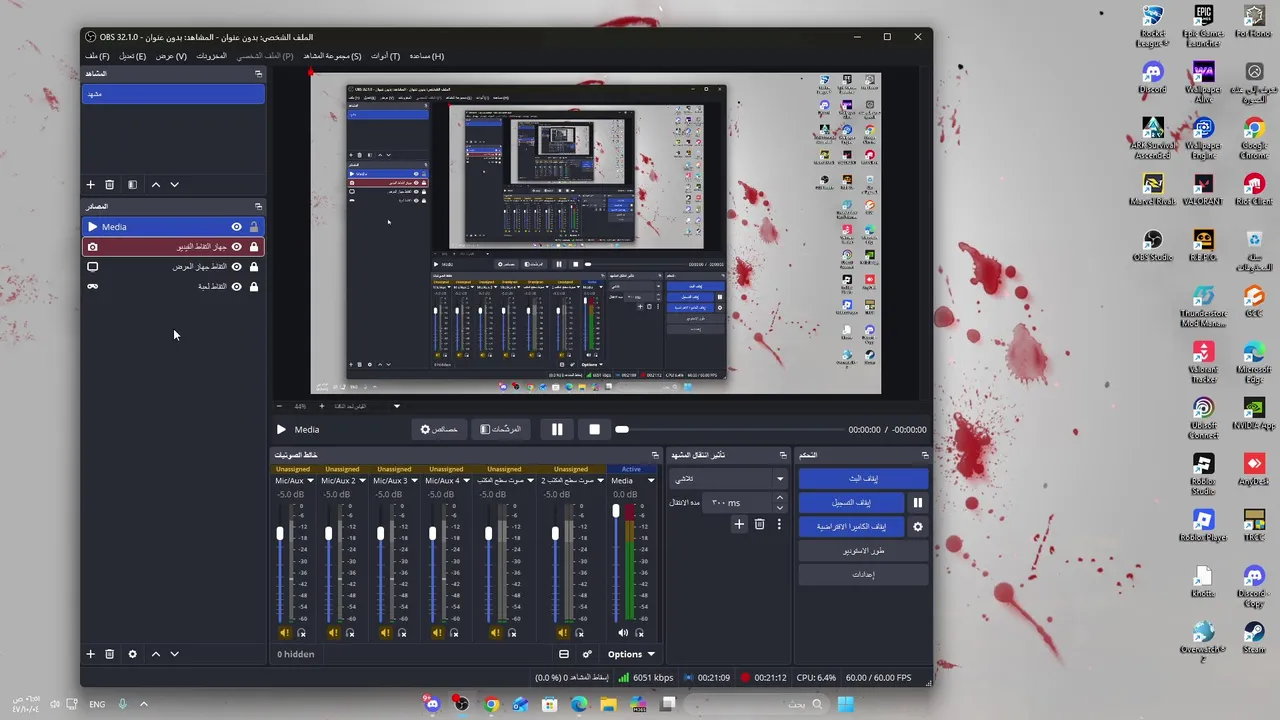Move the source up with the Sources up arrow
This screenshot has height=720, width=1280.
[x=155, y=654]
